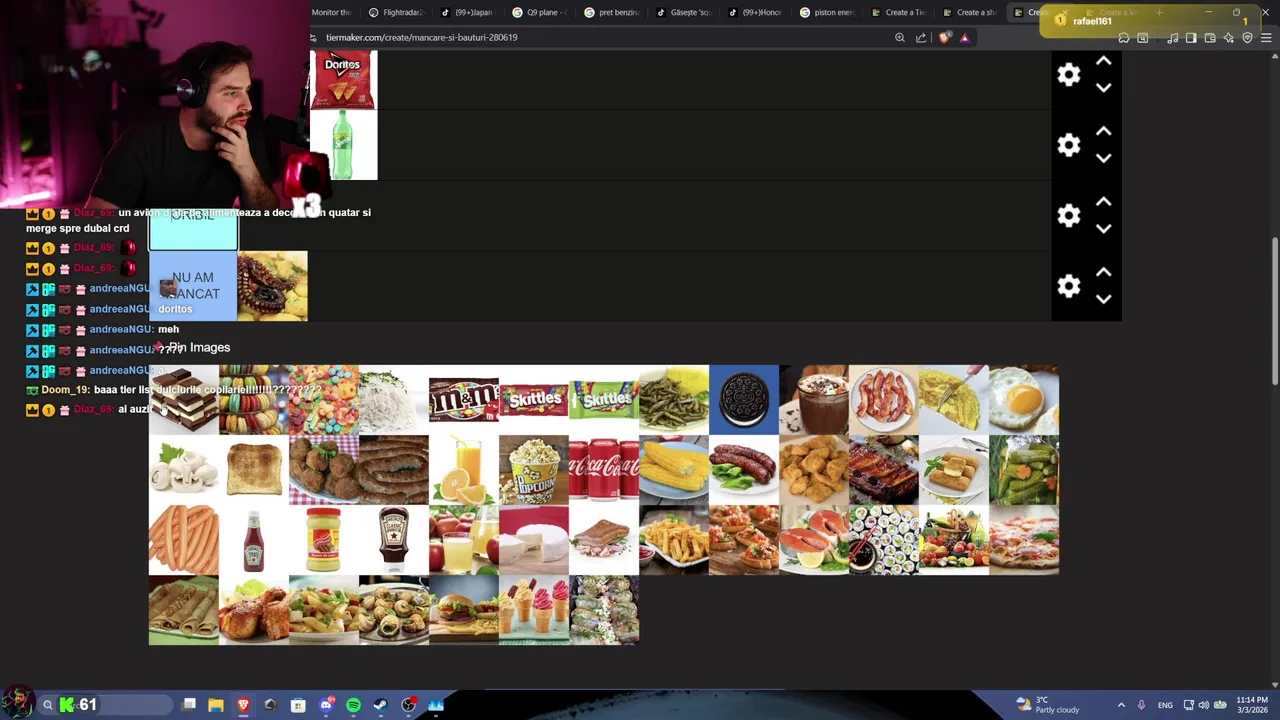Pick the french fries image
Image resolution: width=1280 pixels, height=720 pixels.
pyautogui.click(x=674, y=540)
